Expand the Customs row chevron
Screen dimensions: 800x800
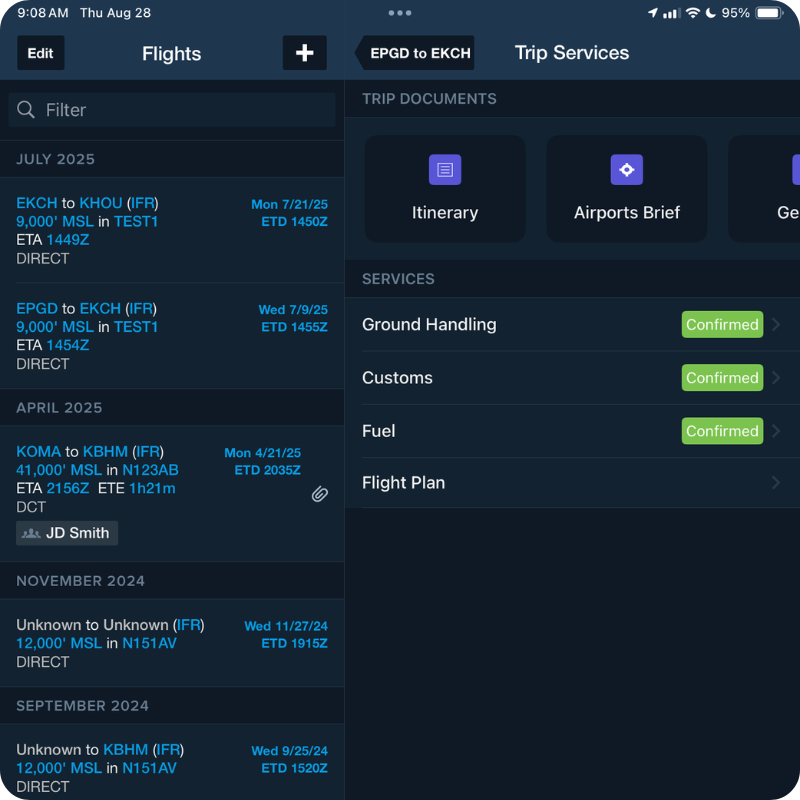coord(777,378)
